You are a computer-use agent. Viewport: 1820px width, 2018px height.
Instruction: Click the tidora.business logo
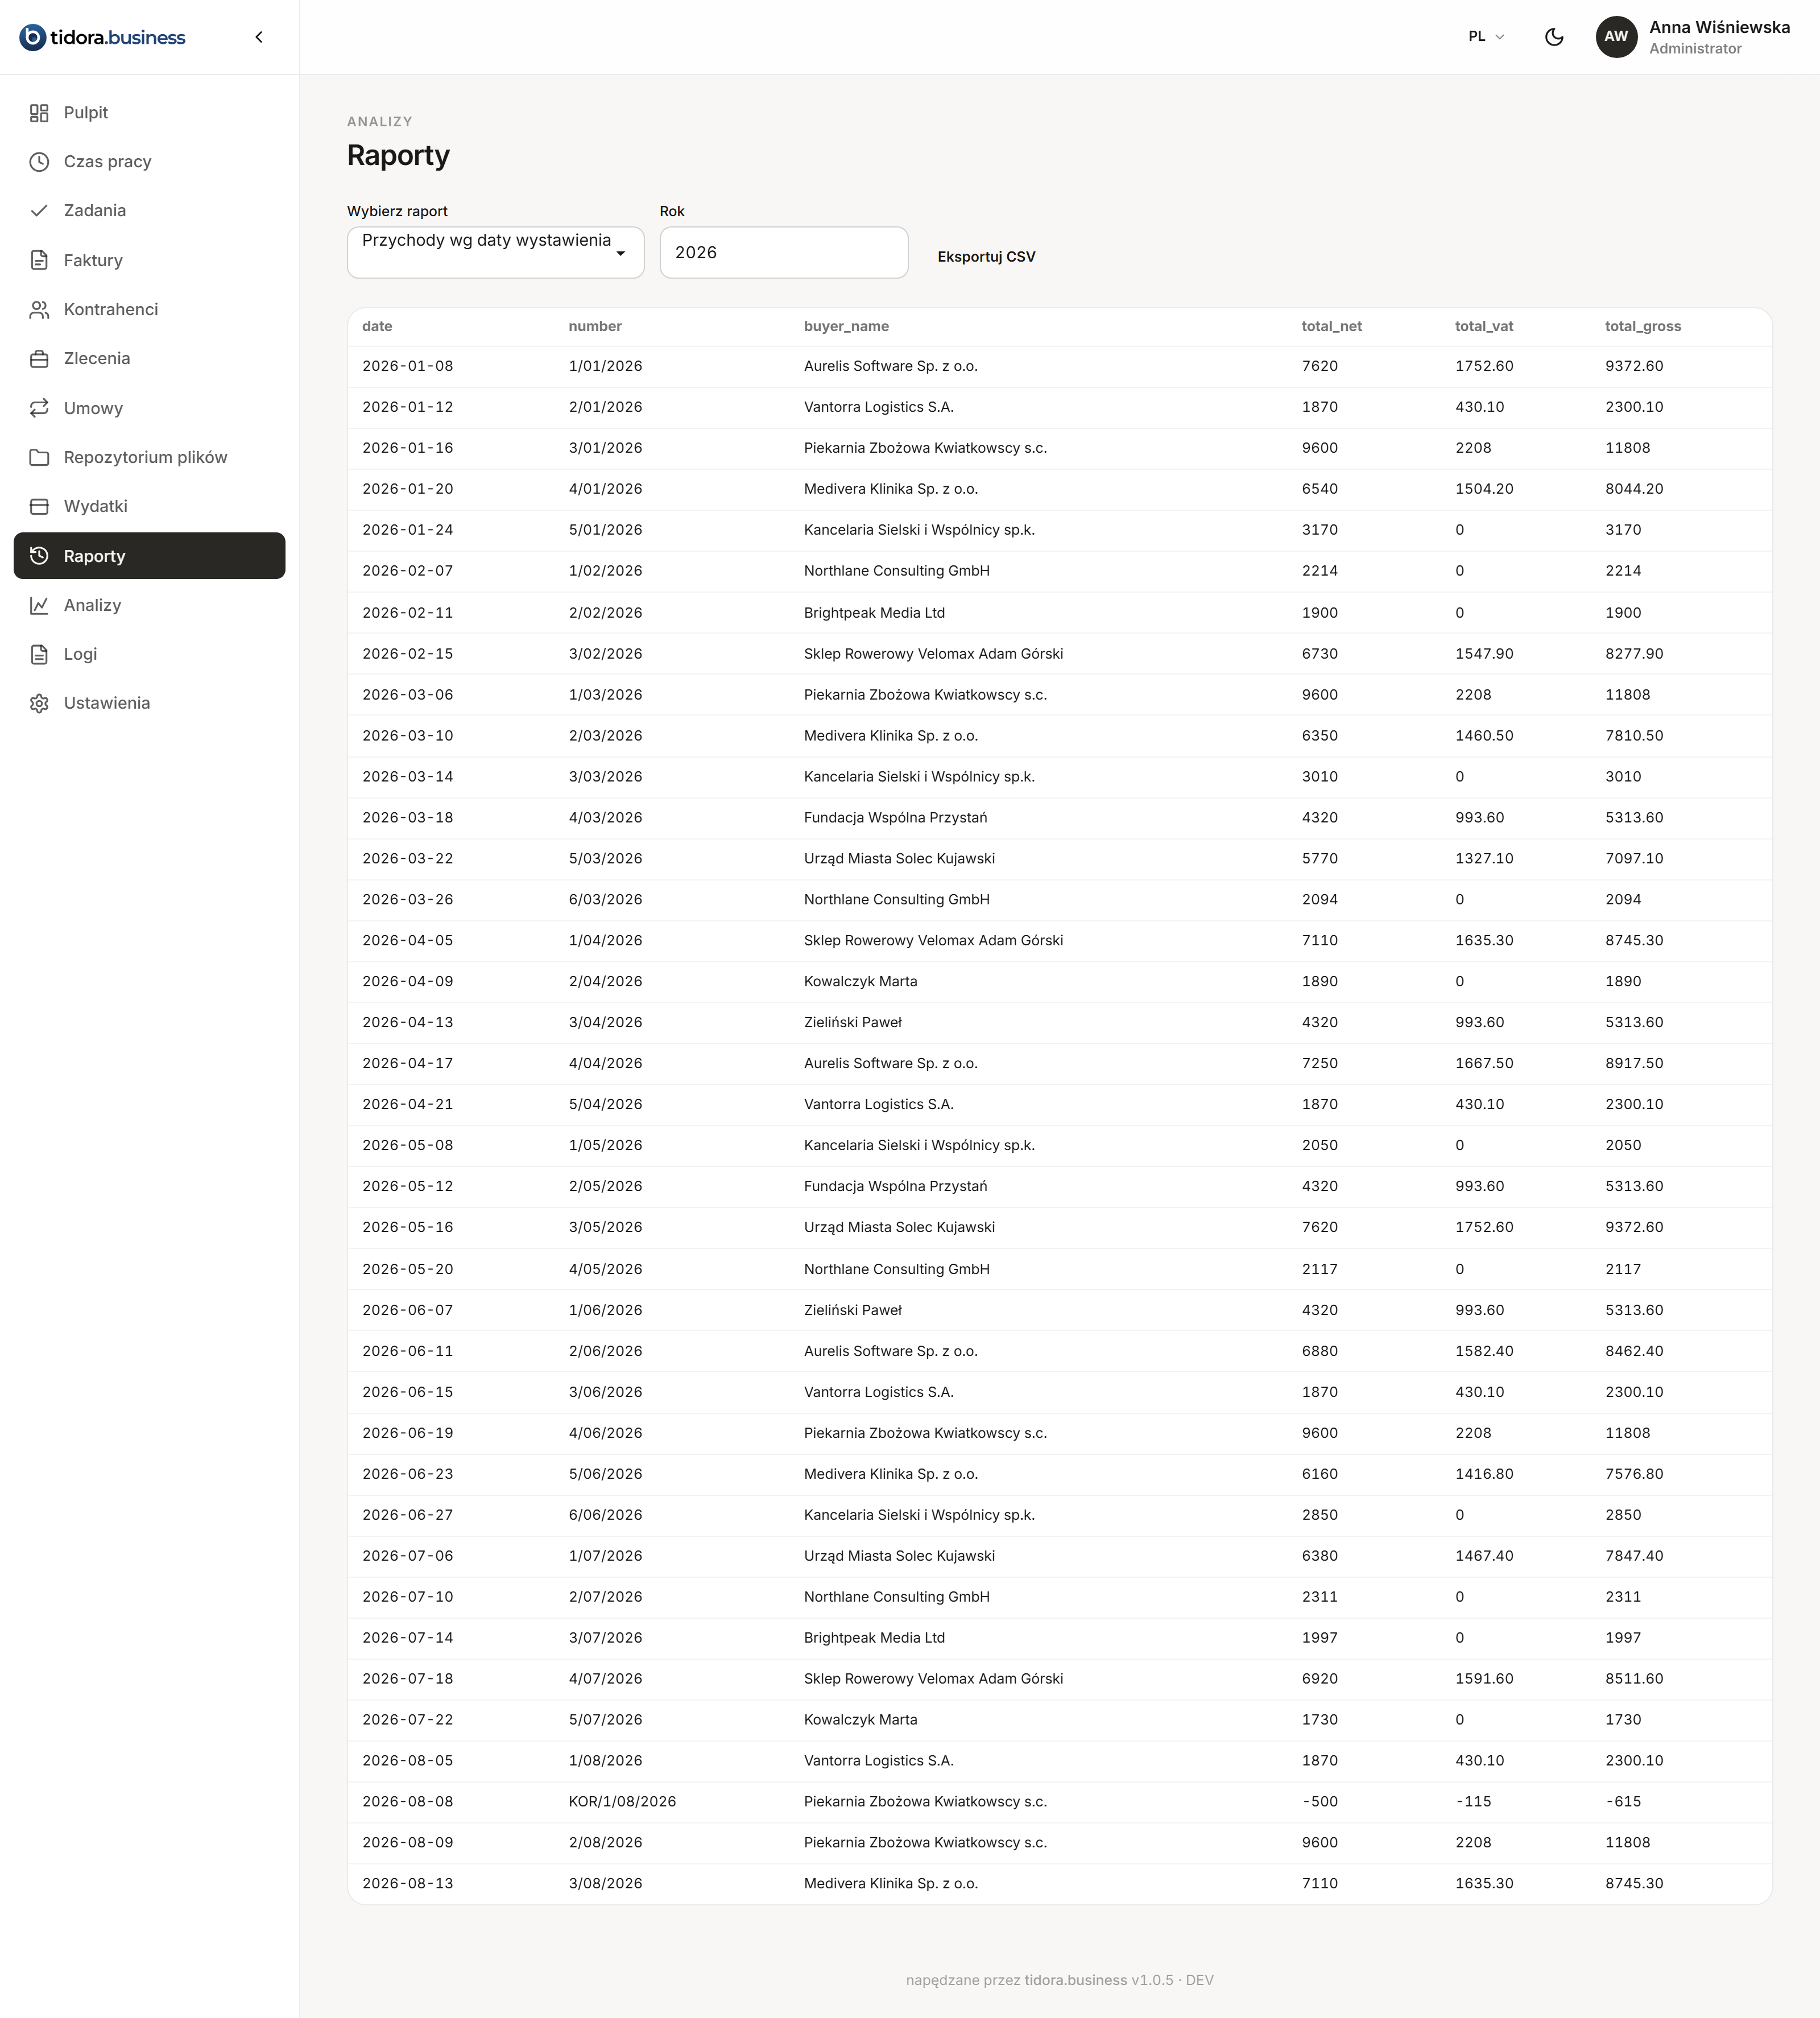(x=103, y=37)
